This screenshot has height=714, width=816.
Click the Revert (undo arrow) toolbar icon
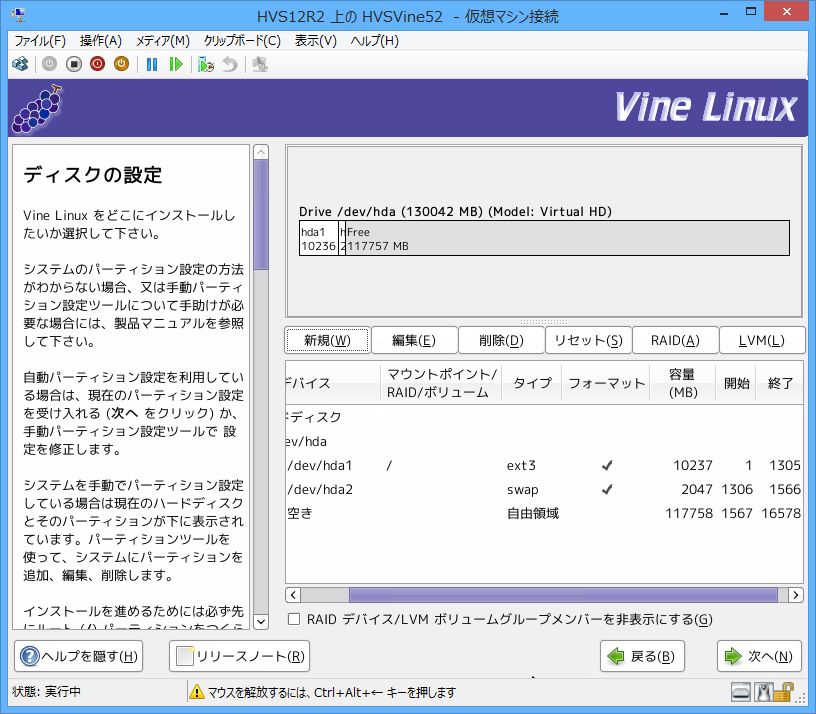pyautogui.click(x=230, y=64)
